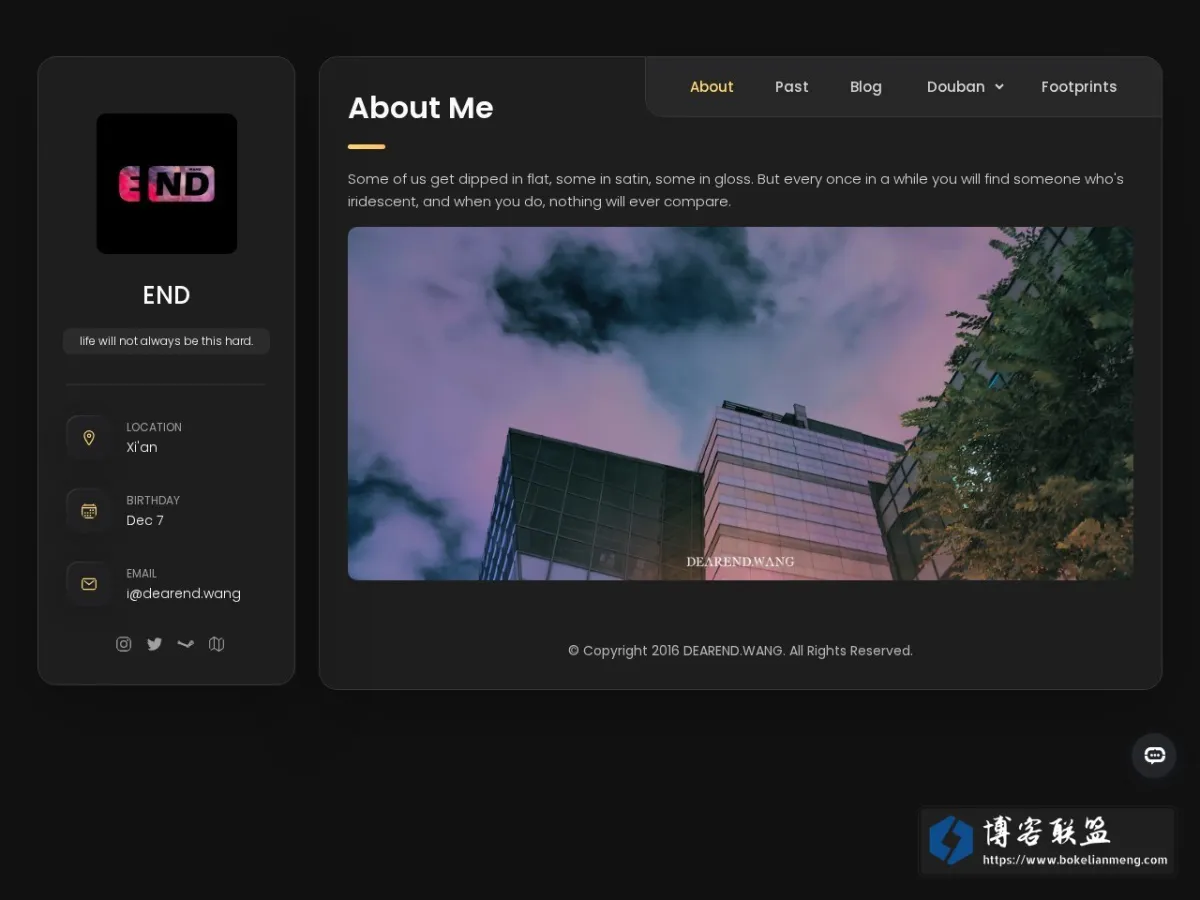The width and height of the screenshot is (1200, 900).
Task: Click the i@dearend.wang email address
Action: 184,594
